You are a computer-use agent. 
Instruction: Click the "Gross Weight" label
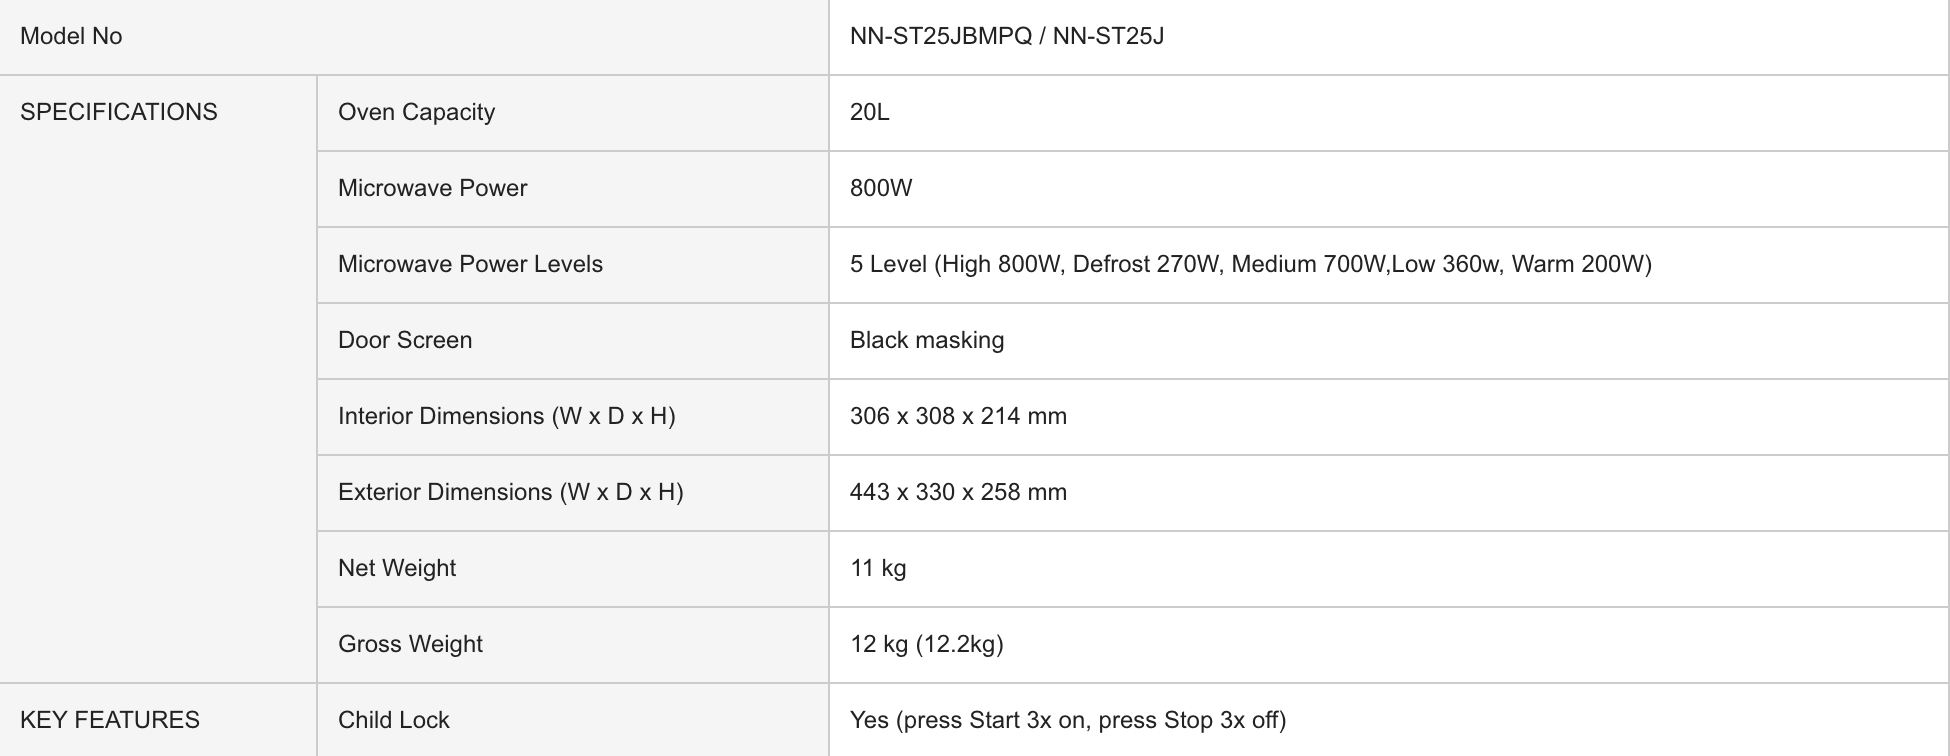point(410,644)
